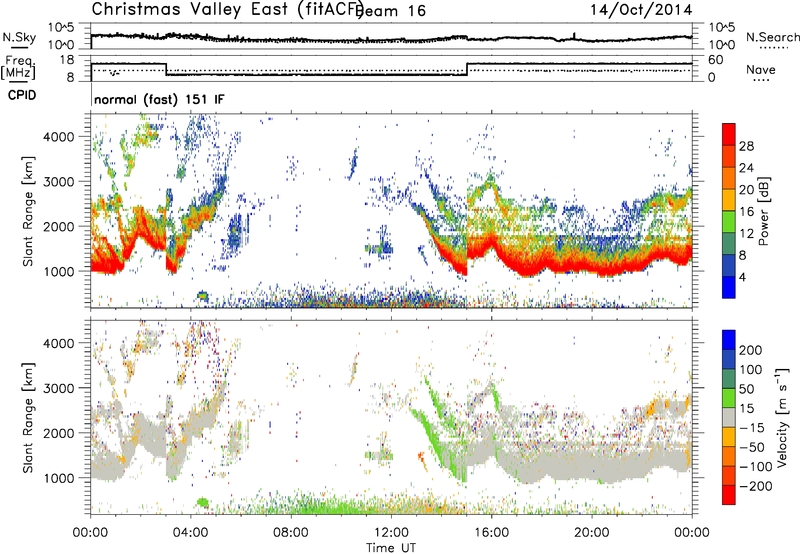The image size is (800, 554).
Task: Select the 'Beam 16' label in the title
Action: point(392,11)
